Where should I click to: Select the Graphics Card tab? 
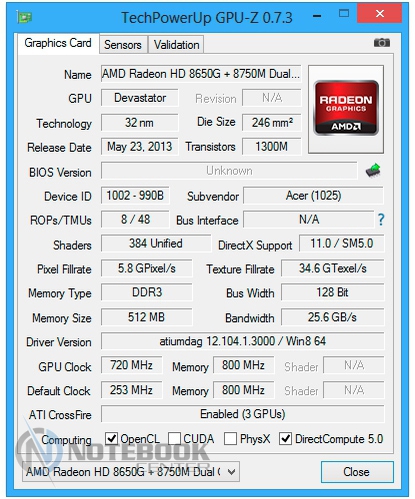tap(58, 43)
